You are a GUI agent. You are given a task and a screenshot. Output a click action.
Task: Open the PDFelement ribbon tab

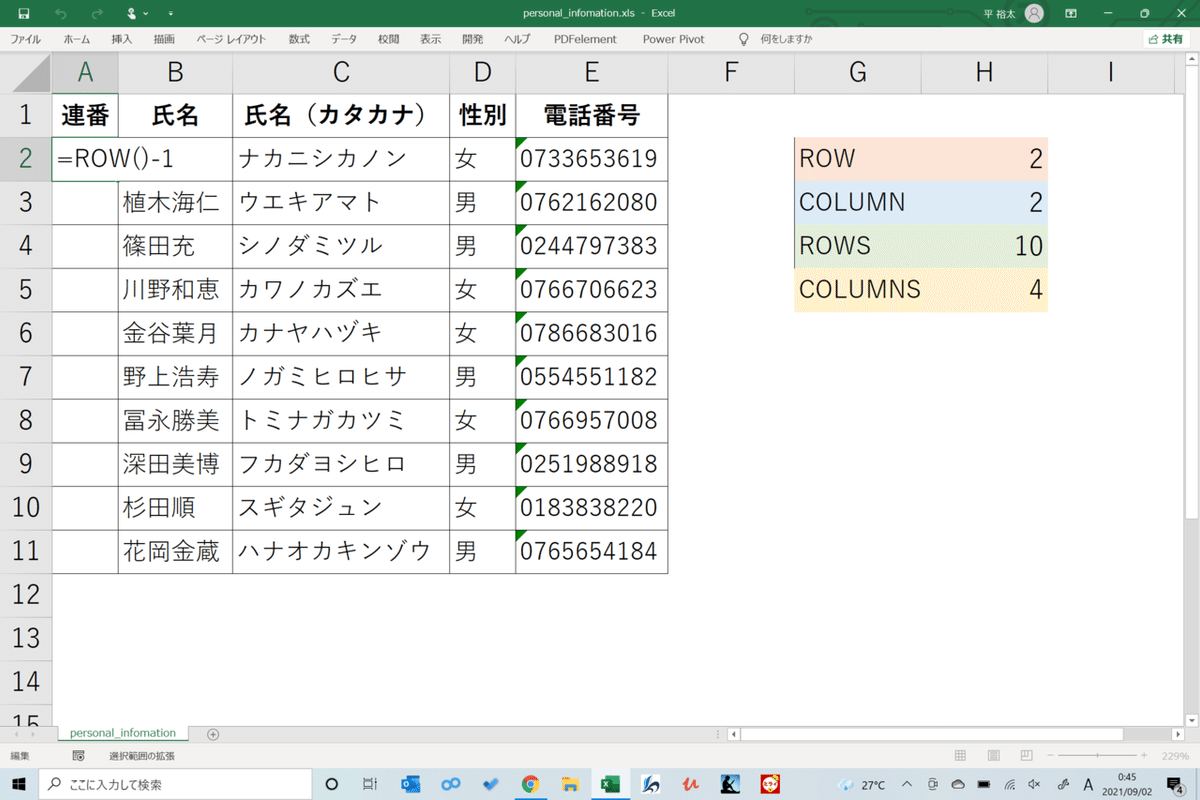point(585,39)
